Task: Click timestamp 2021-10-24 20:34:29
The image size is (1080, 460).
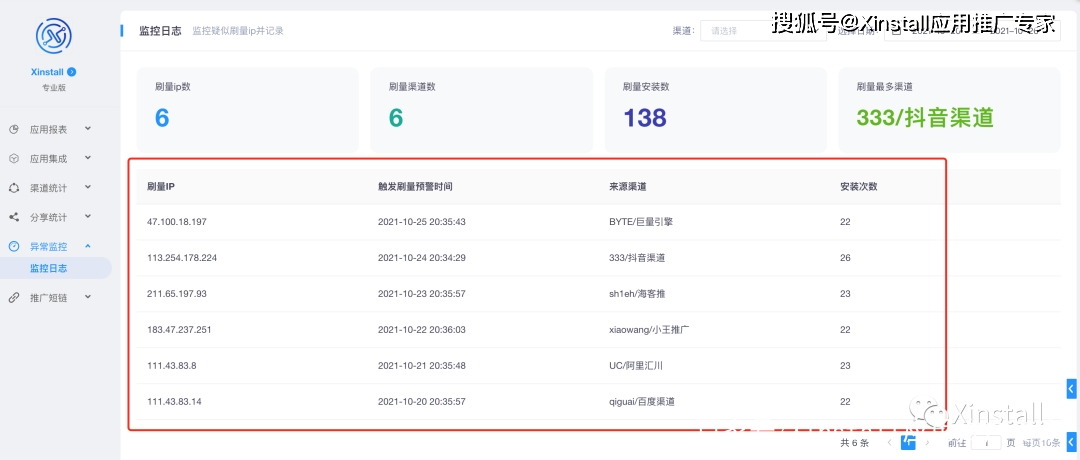Action: coord(422,258)
